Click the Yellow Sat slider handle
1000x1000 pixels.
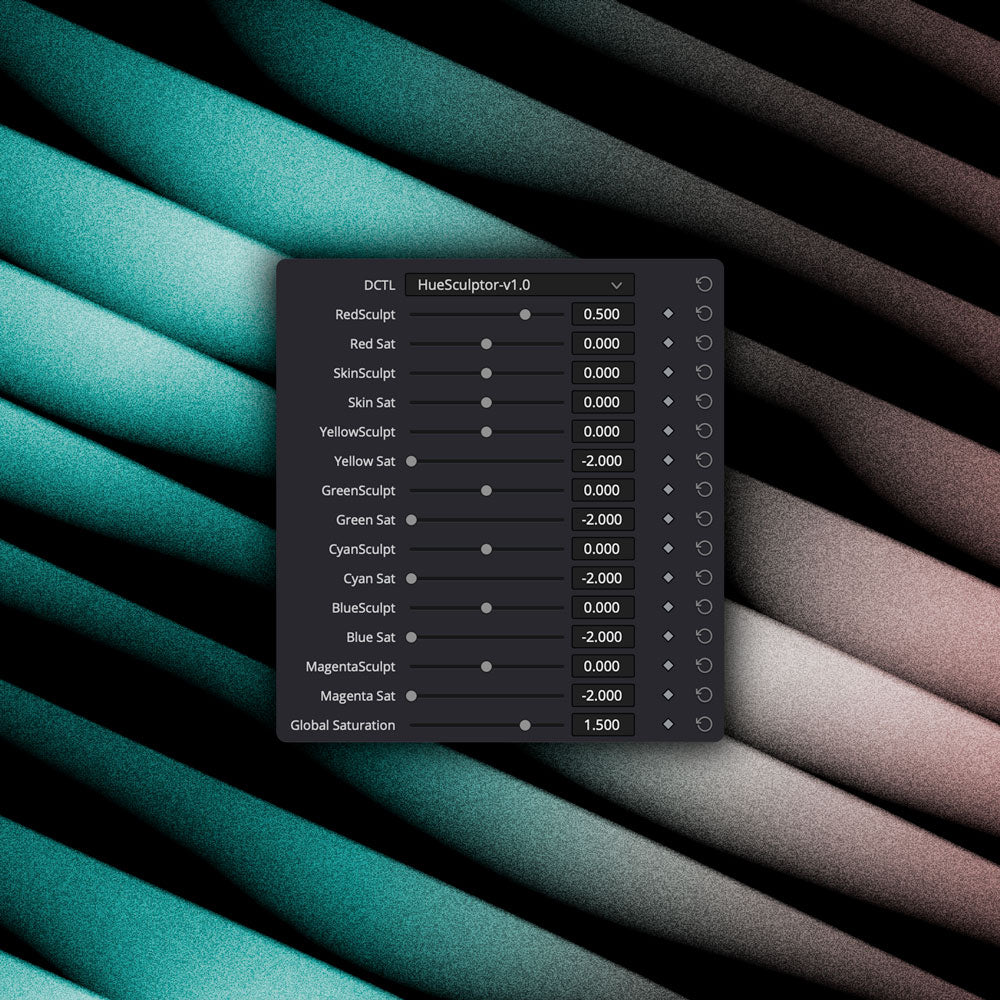tap(411, 461)
